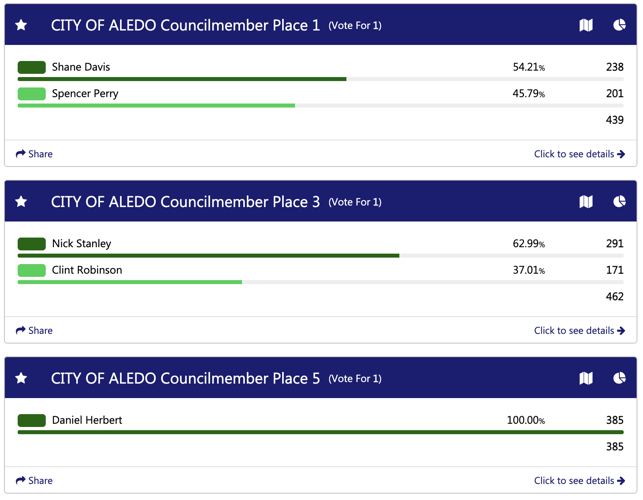
Task: Share the Place 3 results
Action: tap(34, 331)
